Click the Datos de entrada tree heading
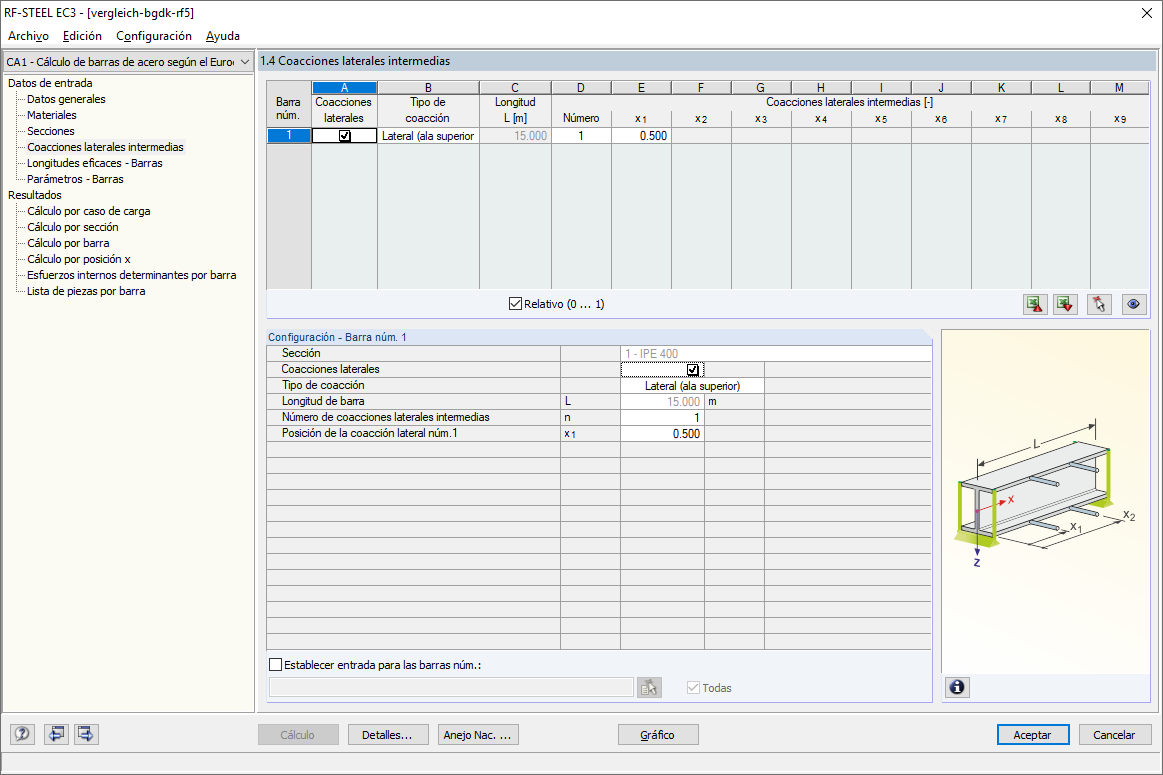 [50, 83]
